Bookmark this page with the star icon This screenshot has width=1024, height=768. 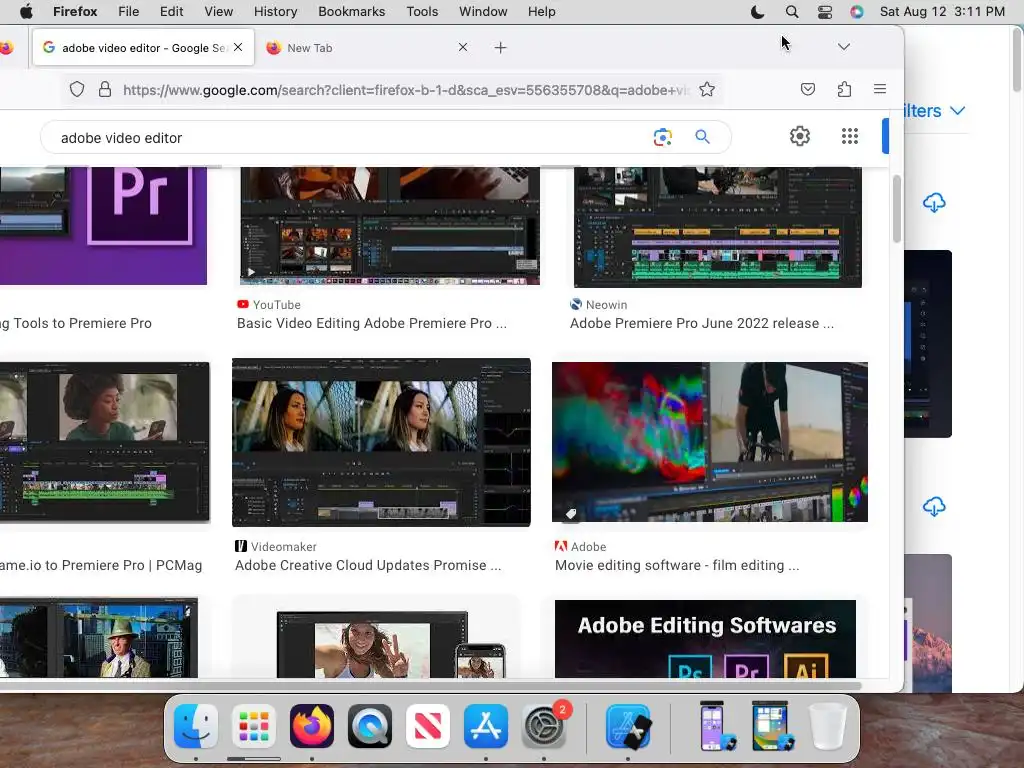(707, 89)
